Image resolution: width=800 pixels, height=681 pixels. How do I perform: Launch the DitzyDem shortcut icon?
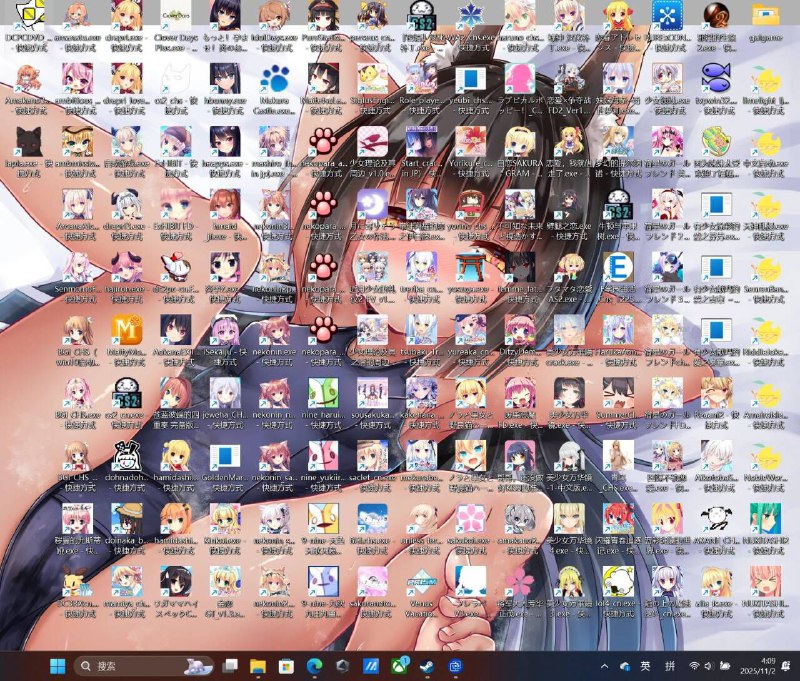(x=520, y=330)
